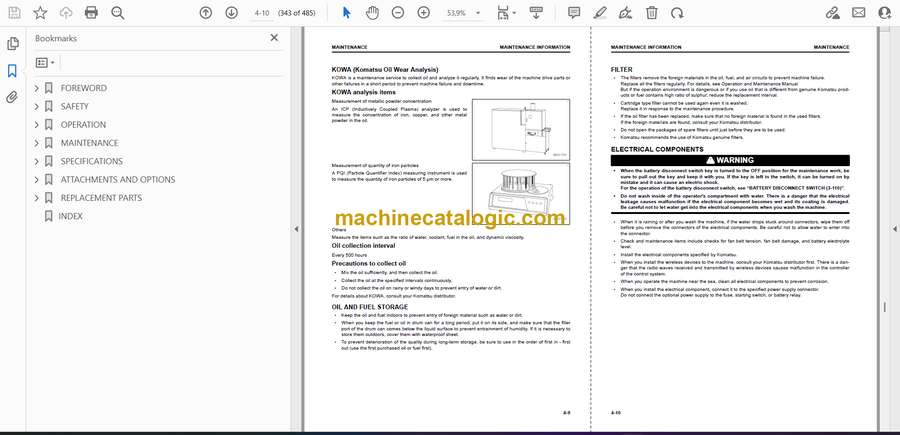Open the Find text magnifier tool
This screenshot has width=900, height=435.
coord(118,13)
